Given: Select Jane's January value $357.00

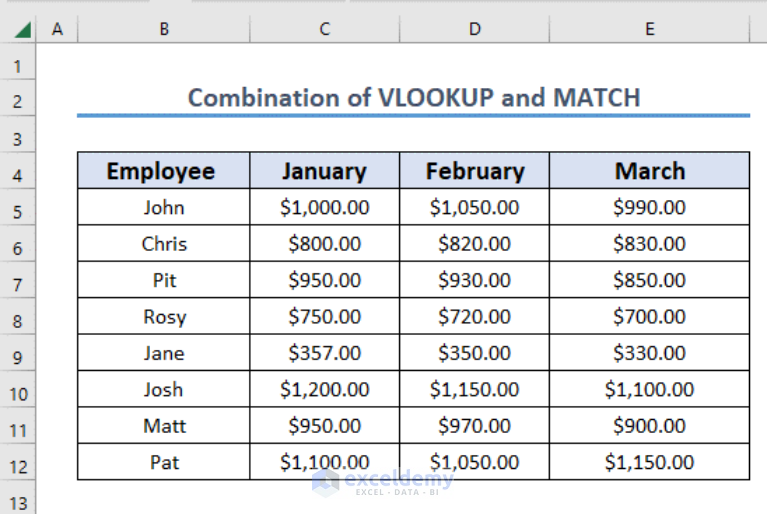Looking at the screenshot, I should [325, 353].
